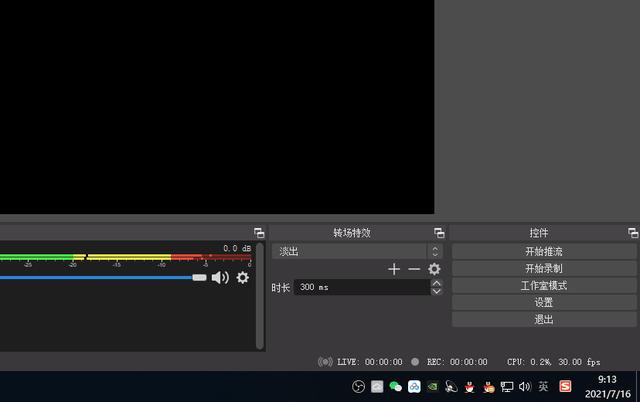Open audio mixer source gear settings
The width and height of the screenshot is (640, 402).
click(x=242, y=278)
